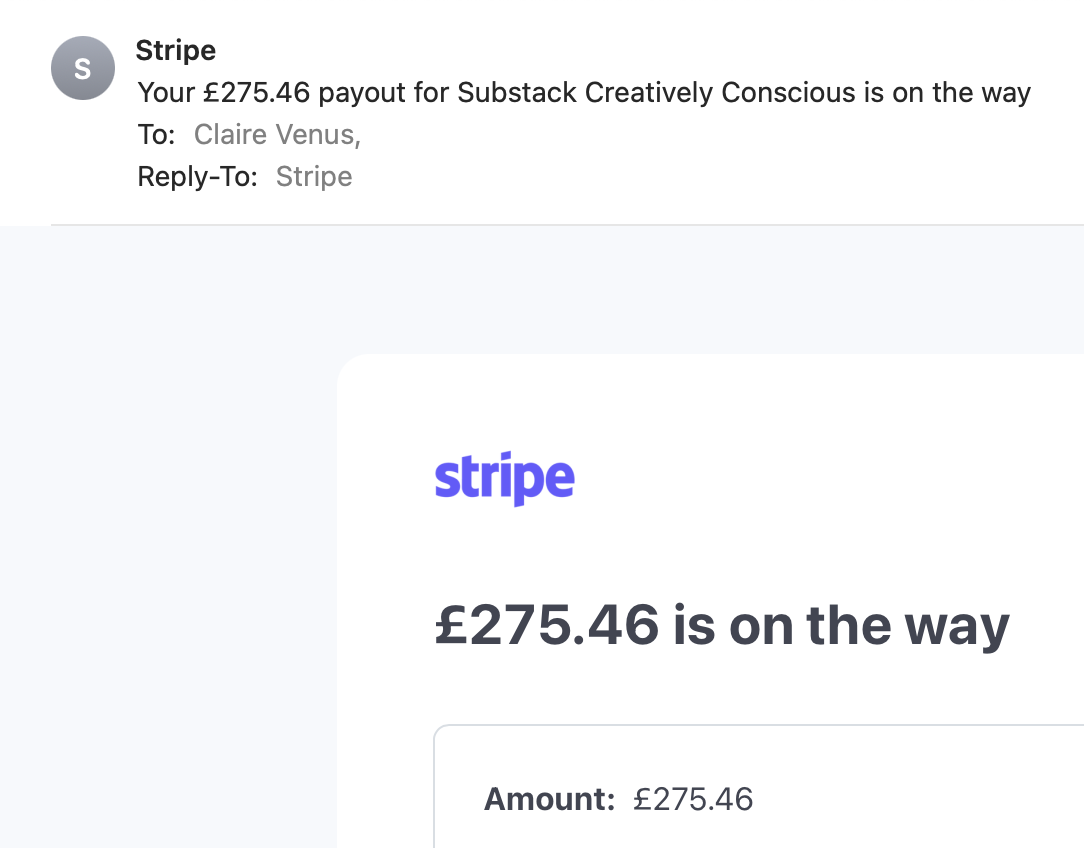Click the header divider line
The height and width of the screenshot is (848, 1084).
tap(560, 225)
